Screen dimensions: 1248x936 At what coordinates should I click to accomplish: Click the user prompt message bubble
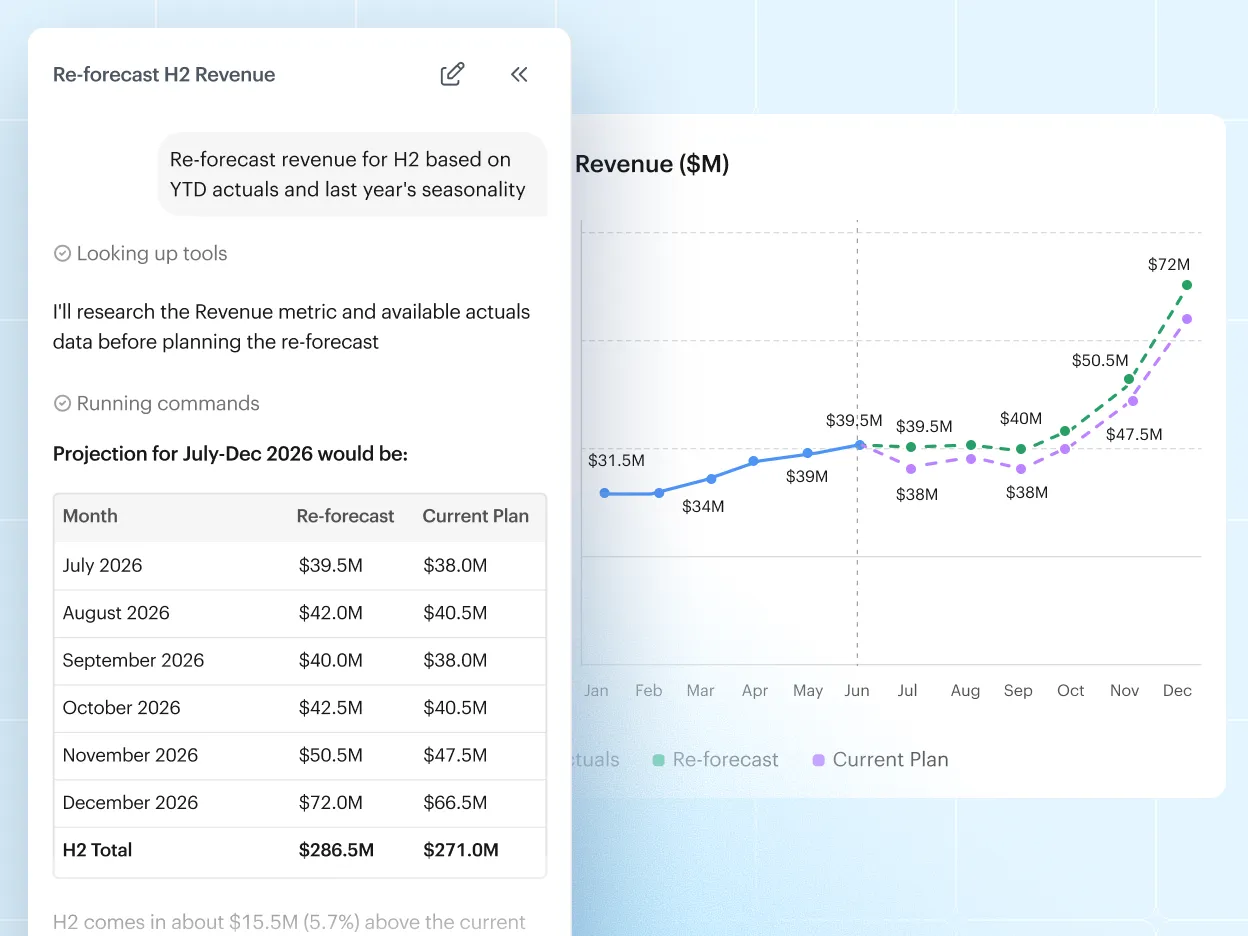coord(352,174)
